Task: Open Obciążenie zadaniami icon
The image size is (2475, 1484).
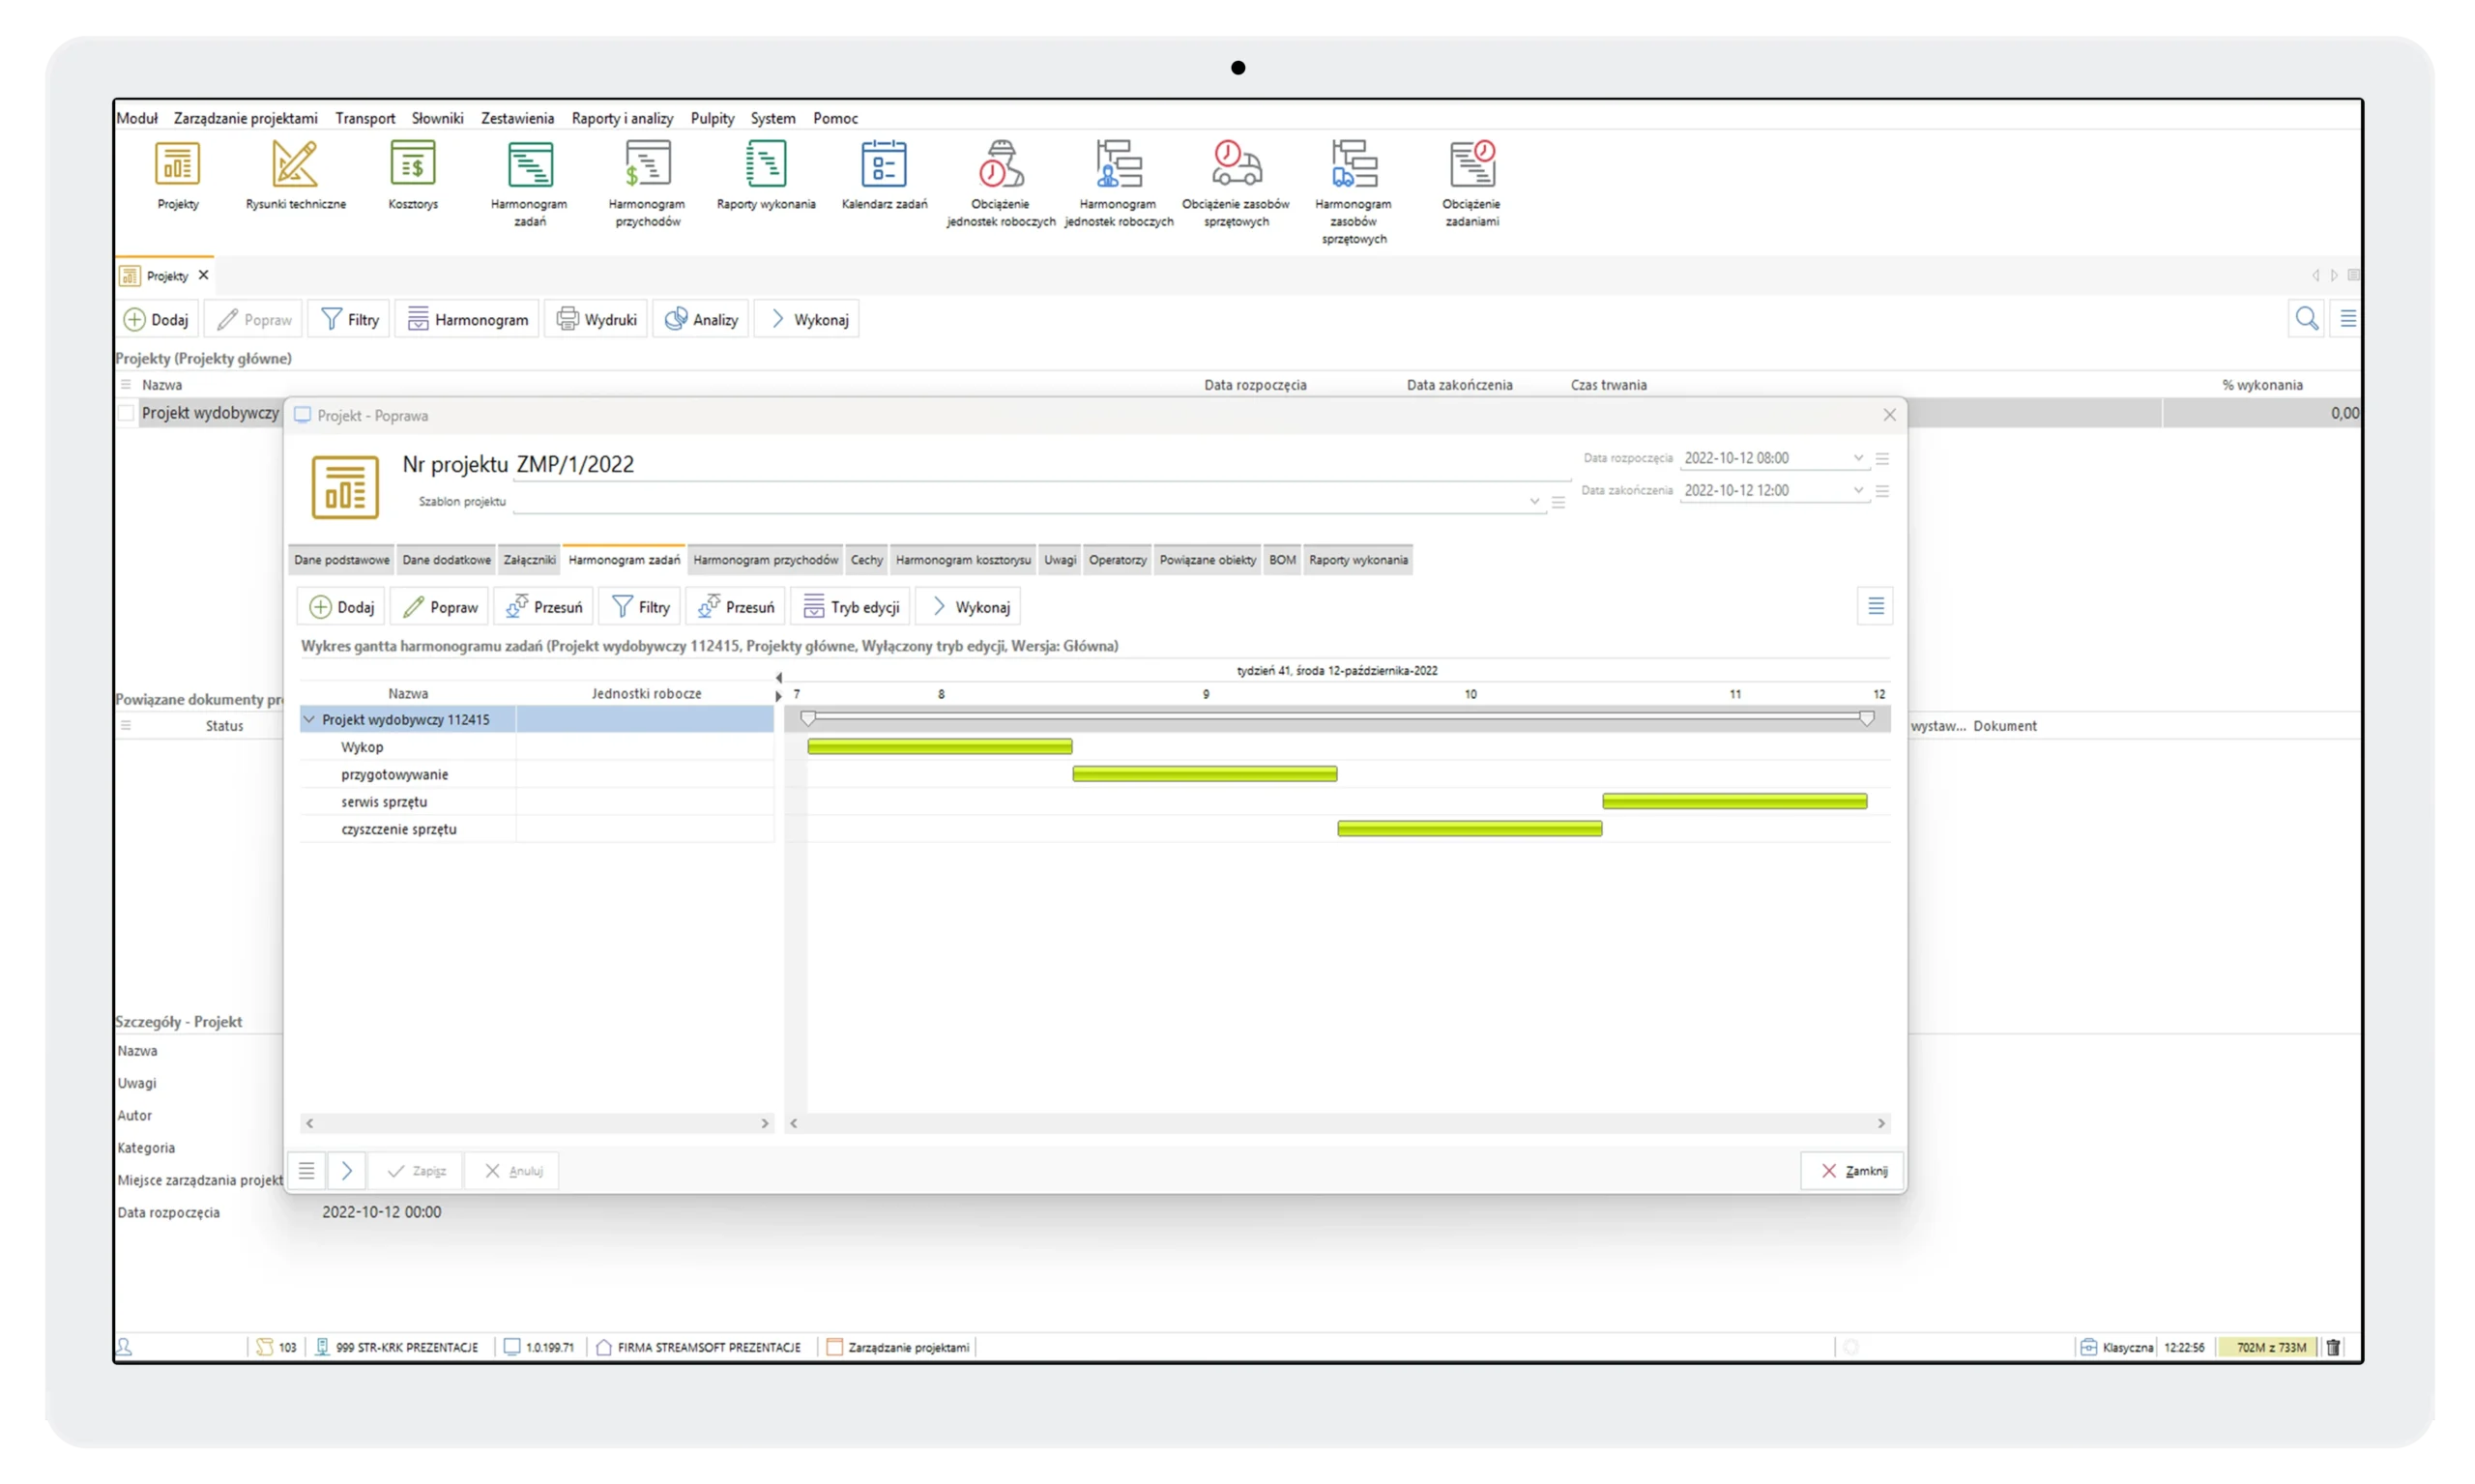Action: (x=1471, y=164)
